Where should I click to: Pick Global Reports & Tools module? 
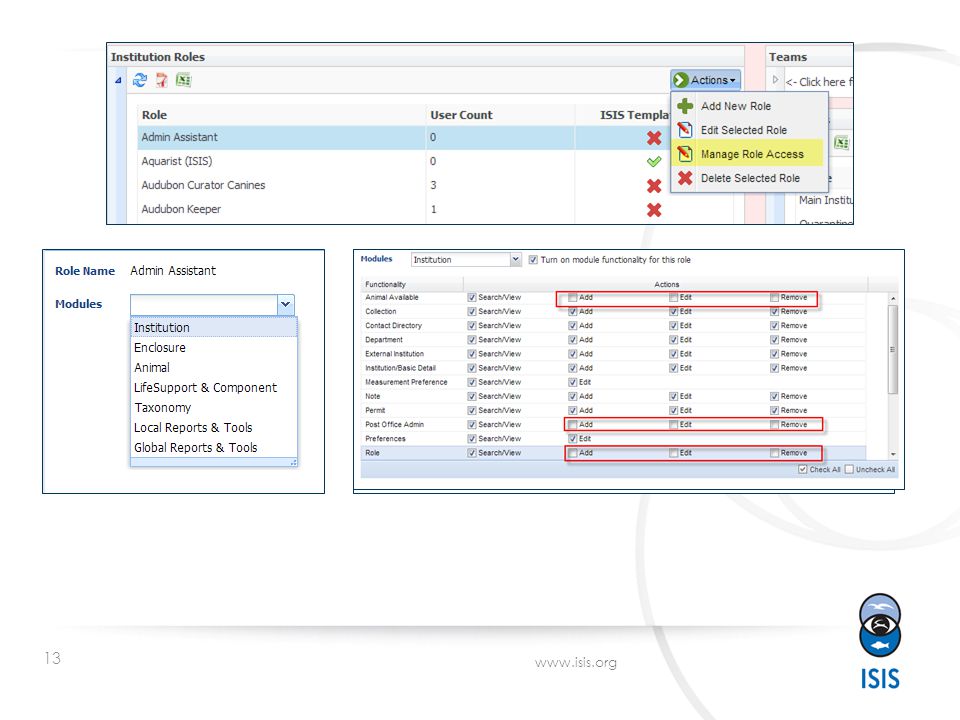point(214,448)
